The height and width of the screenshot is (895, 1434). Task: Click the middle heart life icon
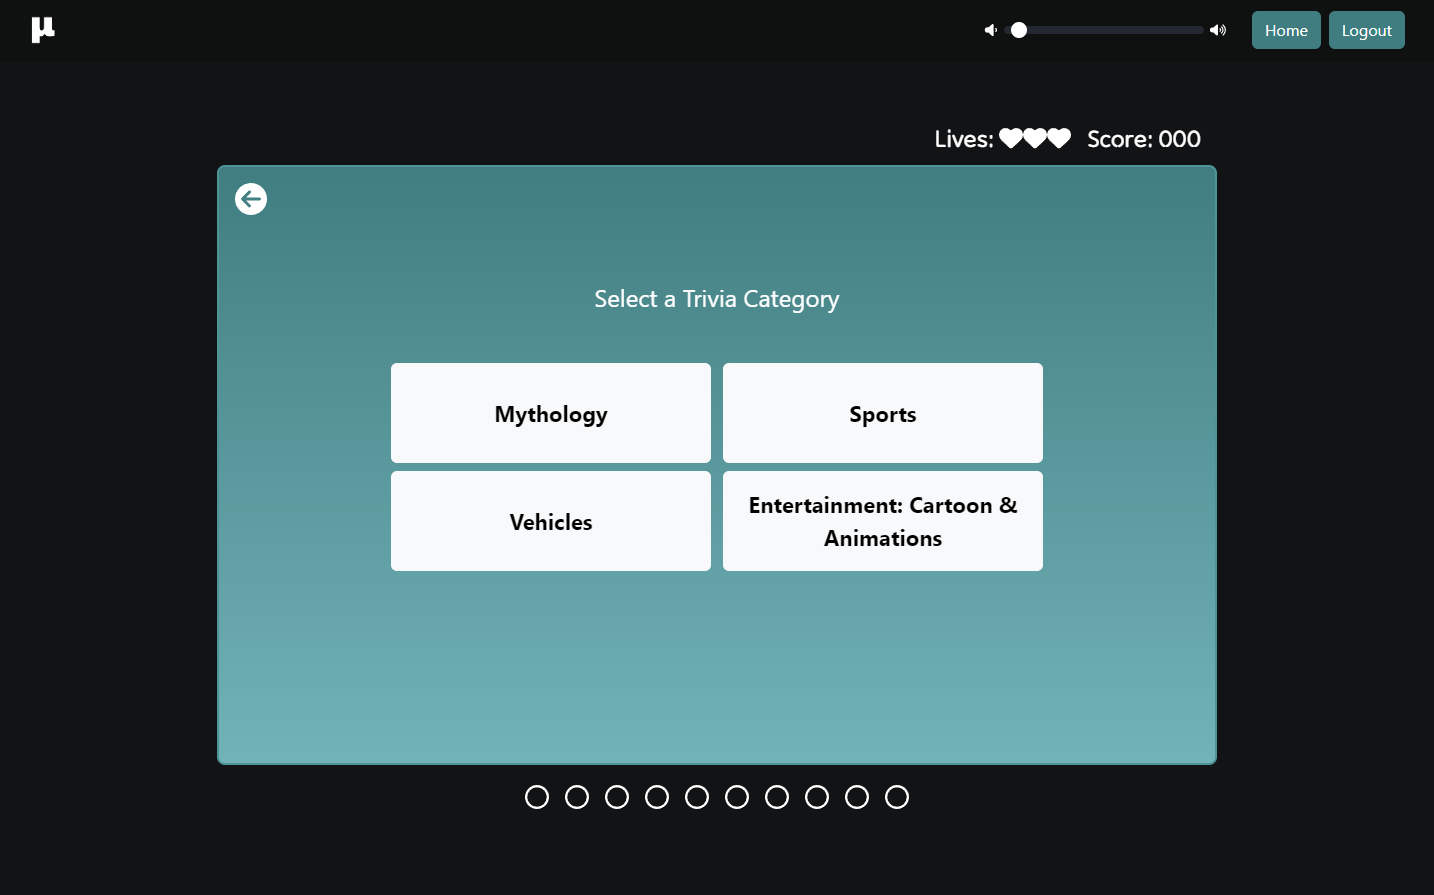click(1035, 138)
